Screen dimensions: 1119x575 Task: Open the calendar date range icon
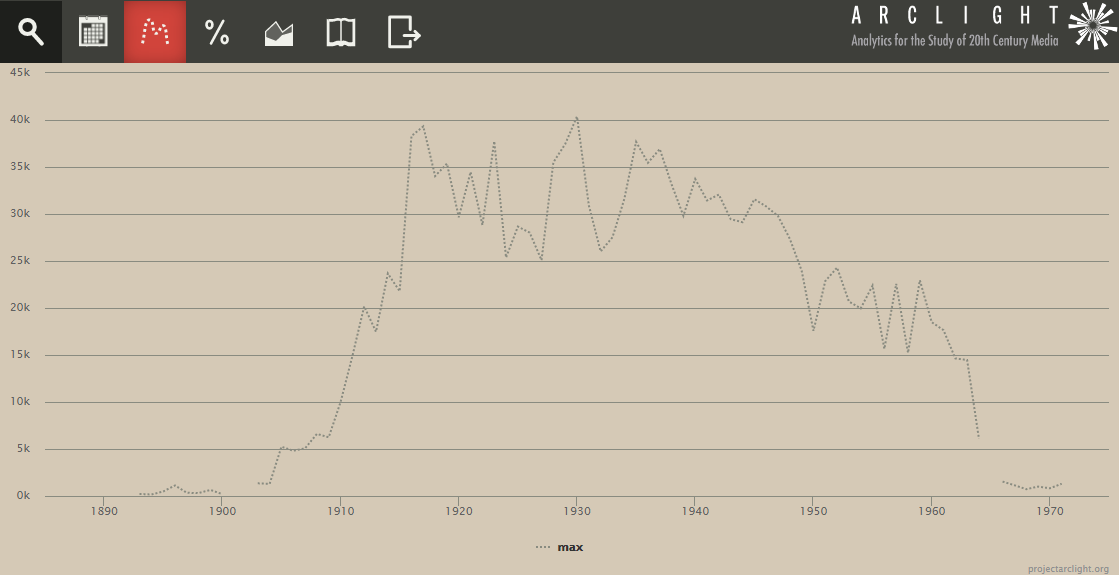tap(93, 32)
